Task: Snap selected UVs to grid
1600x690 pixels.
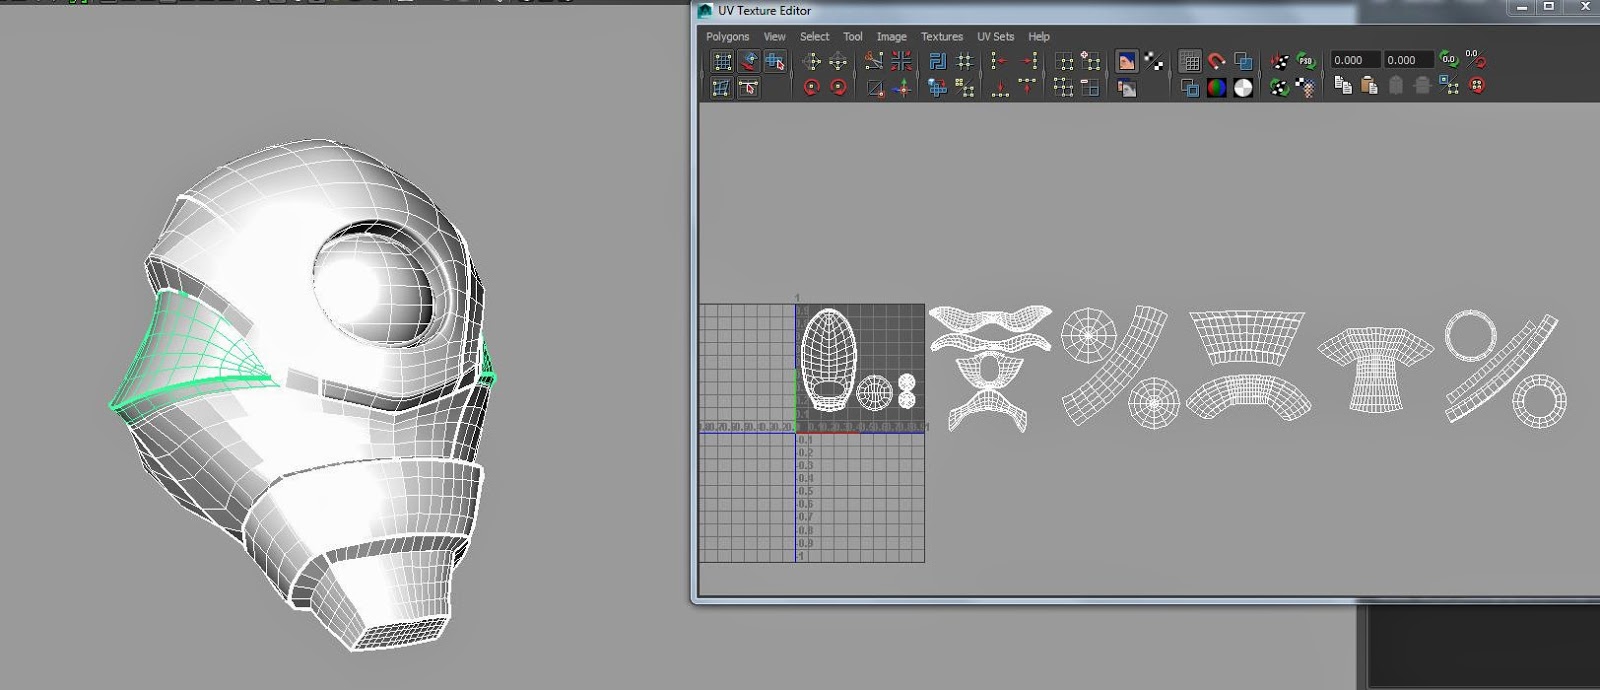Action: coord(964,61)
